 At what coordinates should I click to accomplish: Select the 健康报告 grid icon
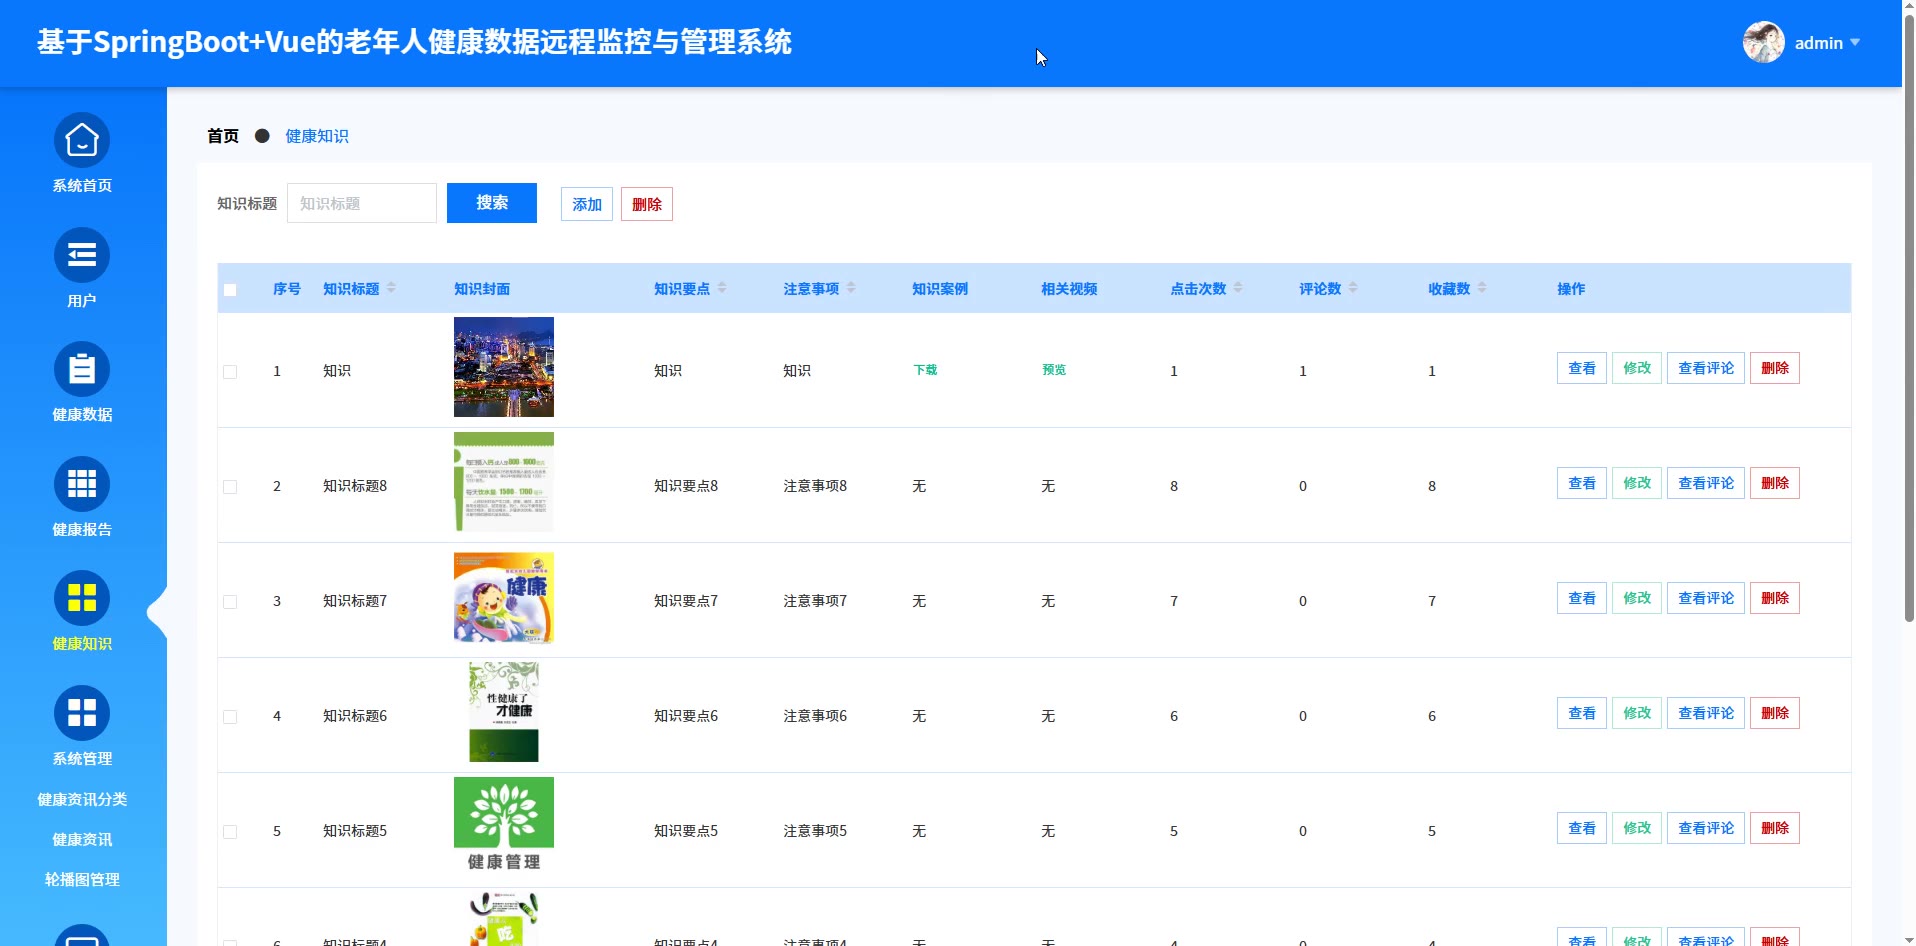click(82, 485)
